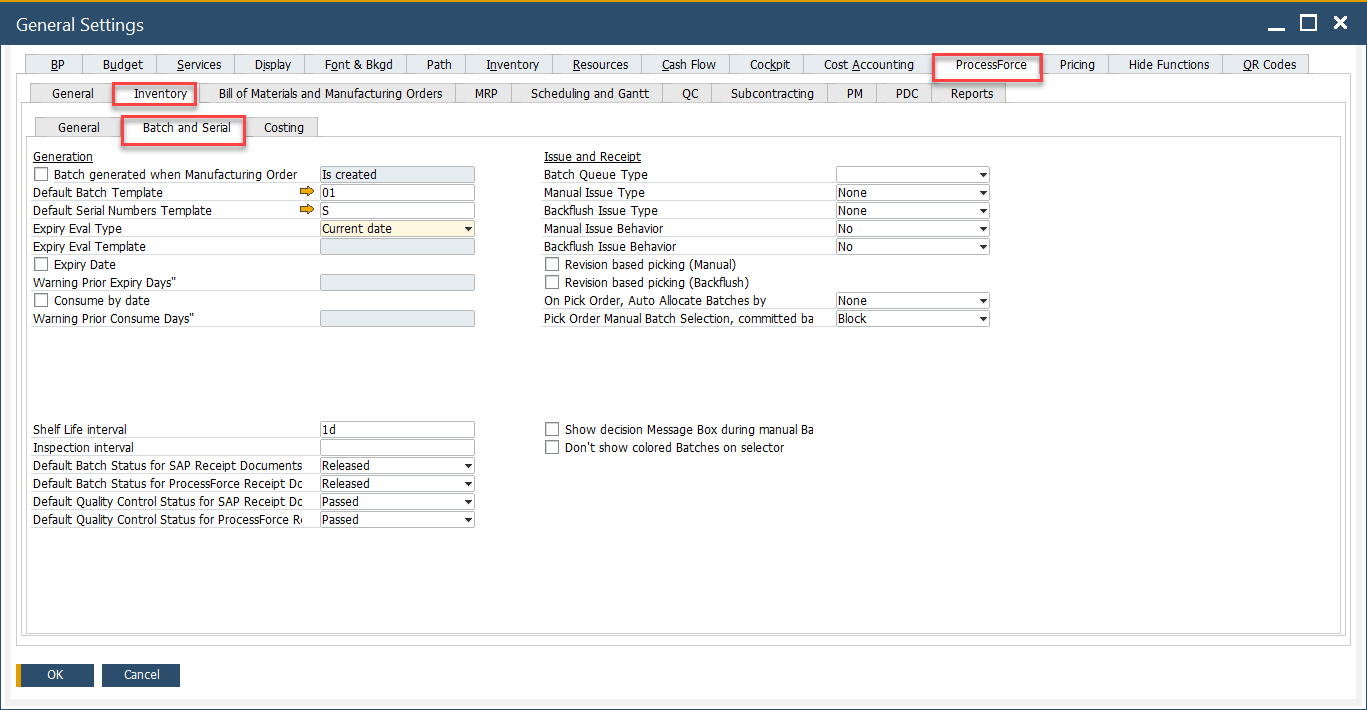Screen dimensions: 1367x710
Task: Click the link arrow next to Default Serial Numbers Template
Action: [307, 209]
